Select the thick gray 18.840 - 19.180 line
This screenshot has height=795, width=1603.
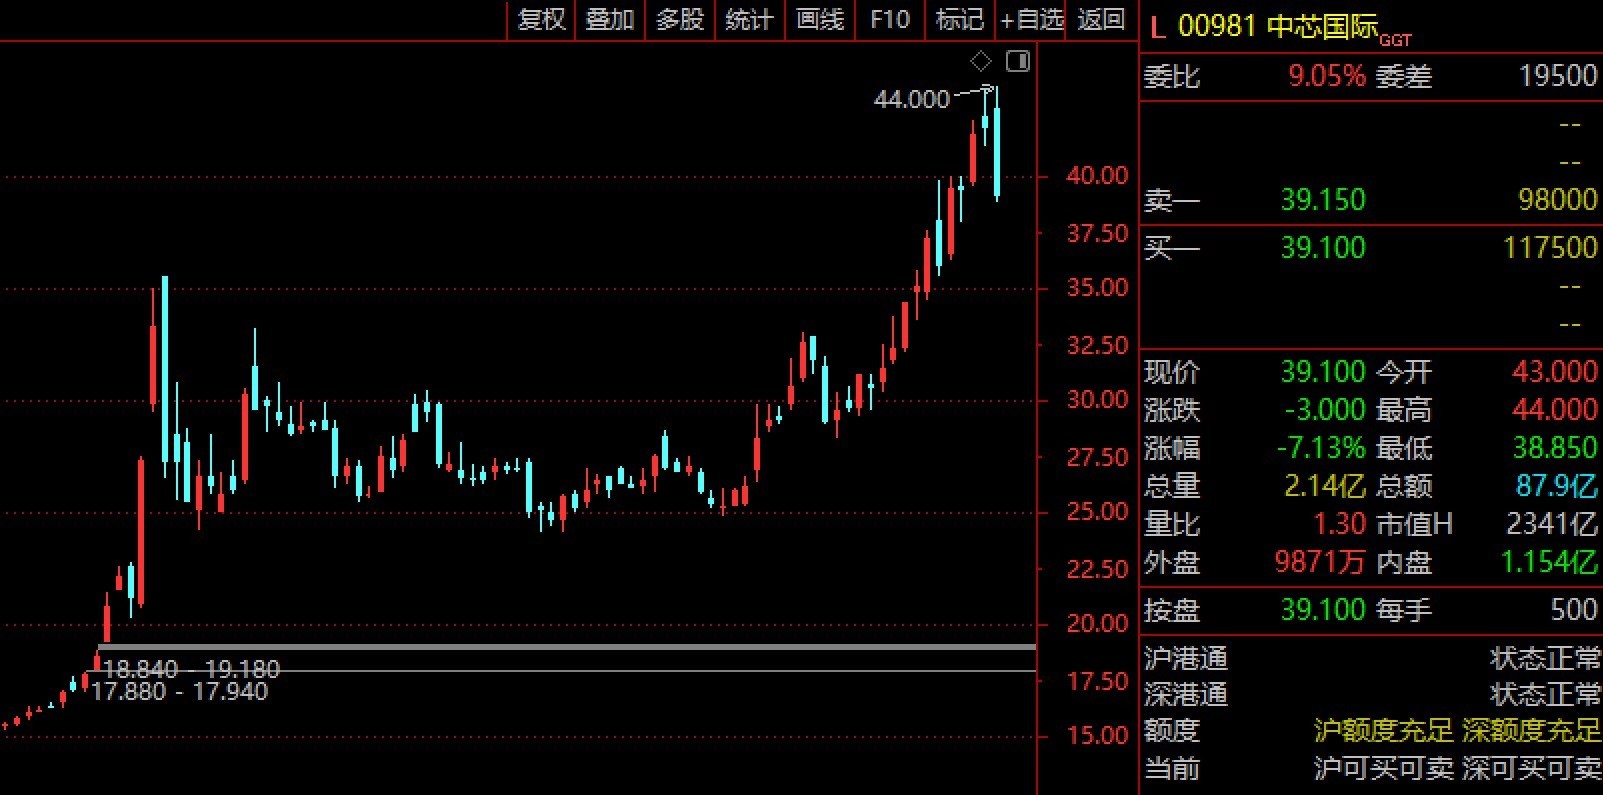click(600, 647)
